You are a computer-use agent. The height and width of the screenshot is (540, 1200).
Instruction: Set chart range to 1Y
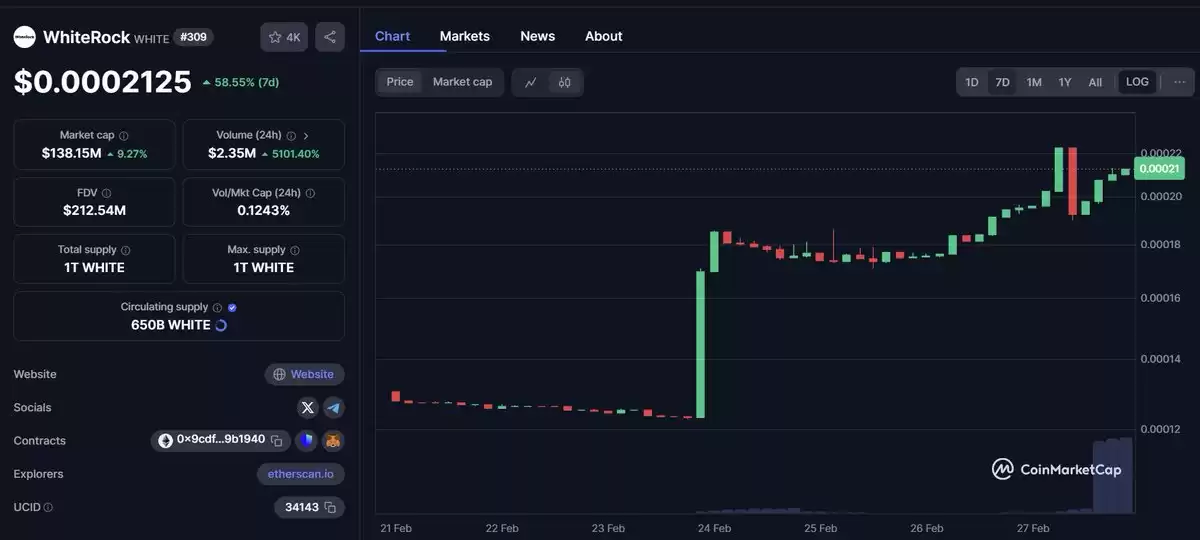point(1065,82)
